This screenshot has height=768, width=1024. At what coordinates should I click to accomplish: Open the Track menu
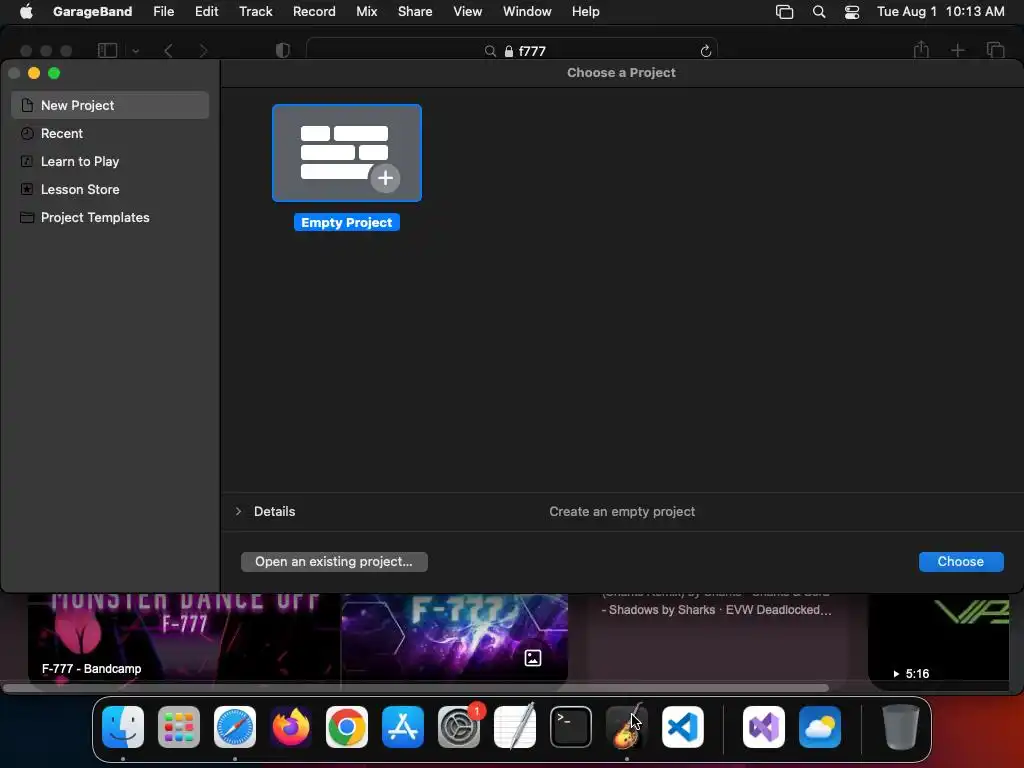pos(255,12)
